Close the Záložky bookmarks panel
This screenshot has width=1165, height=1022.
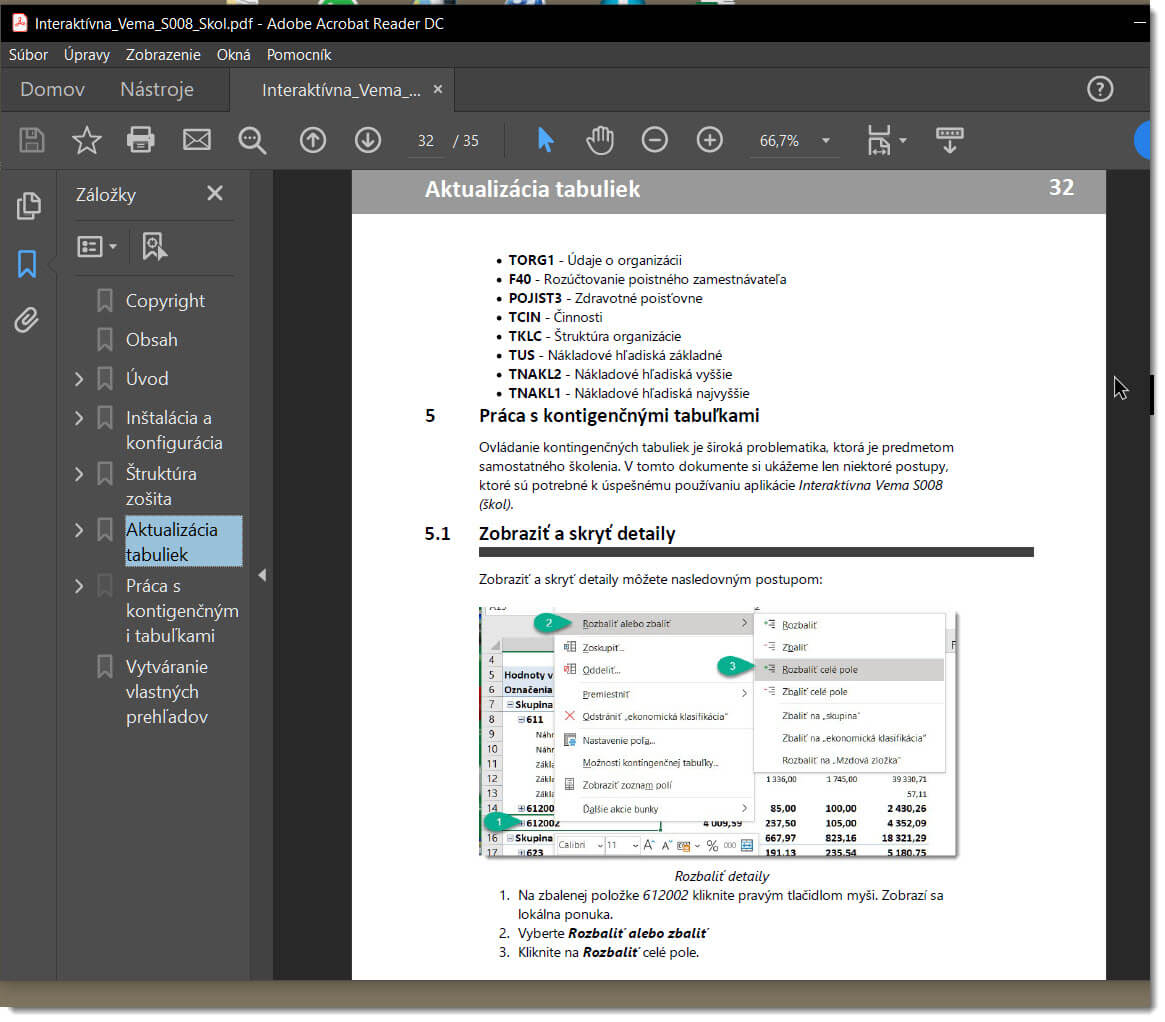[215, 194]
